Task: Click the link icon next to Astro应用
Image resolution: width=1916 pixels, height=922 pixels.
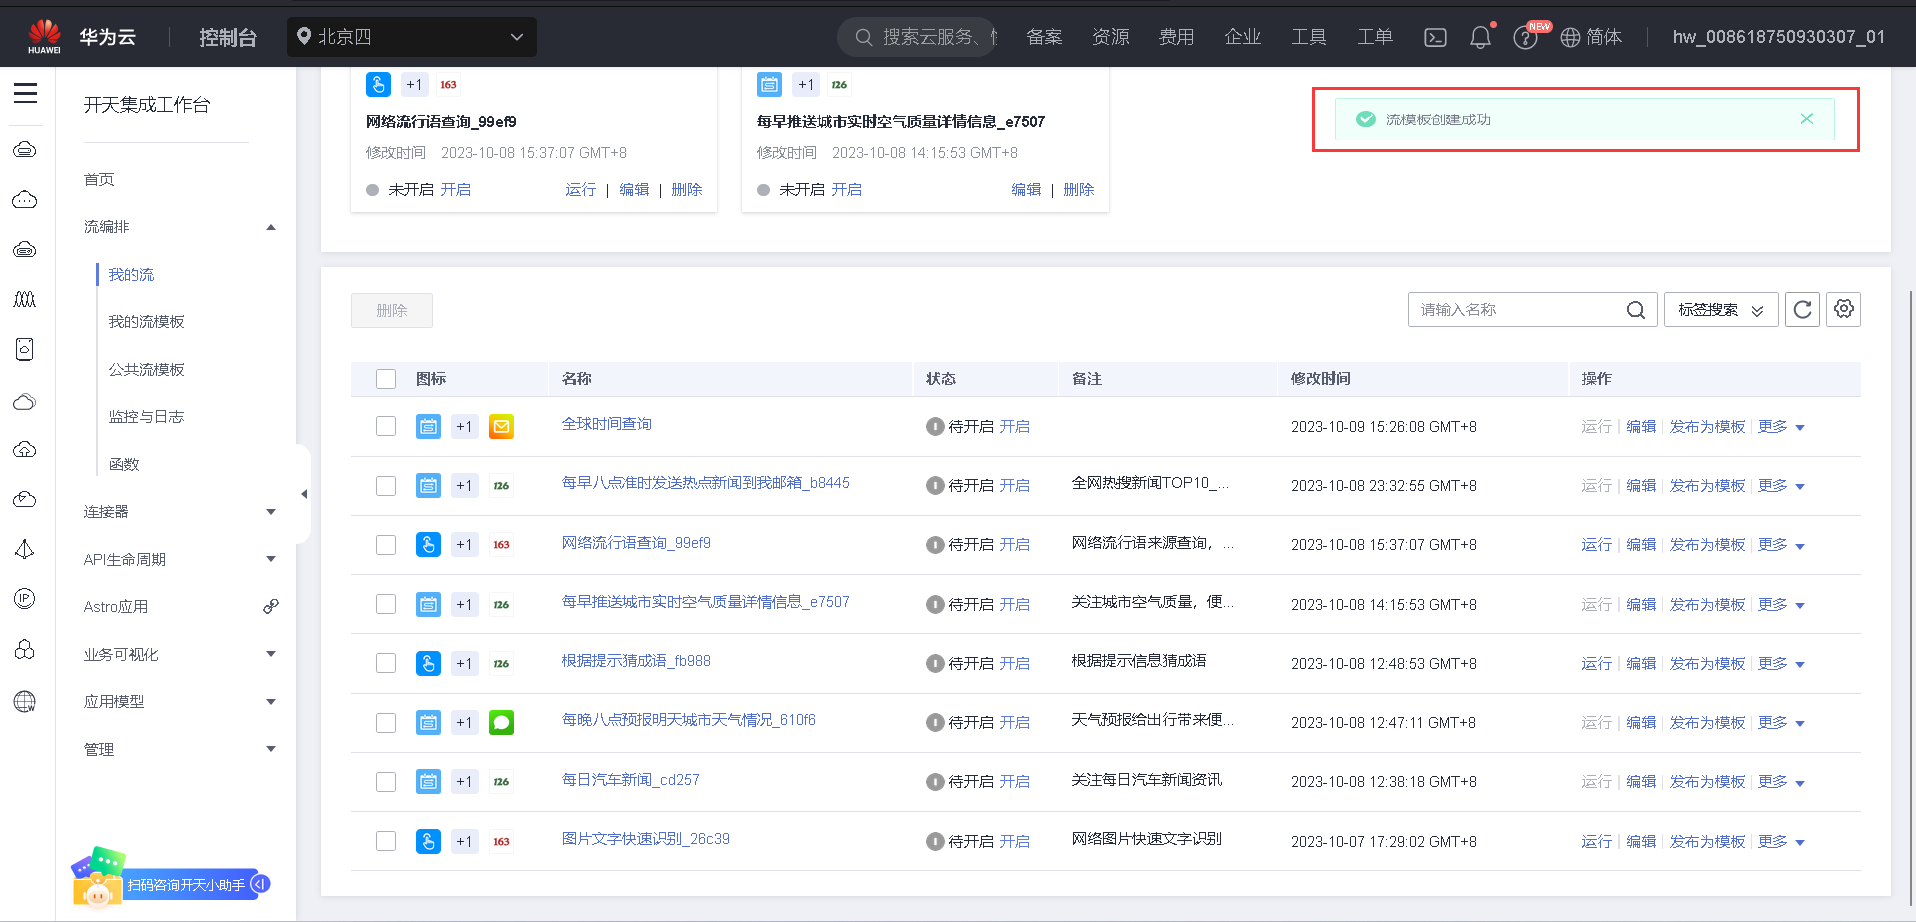Action: [271, 606]
